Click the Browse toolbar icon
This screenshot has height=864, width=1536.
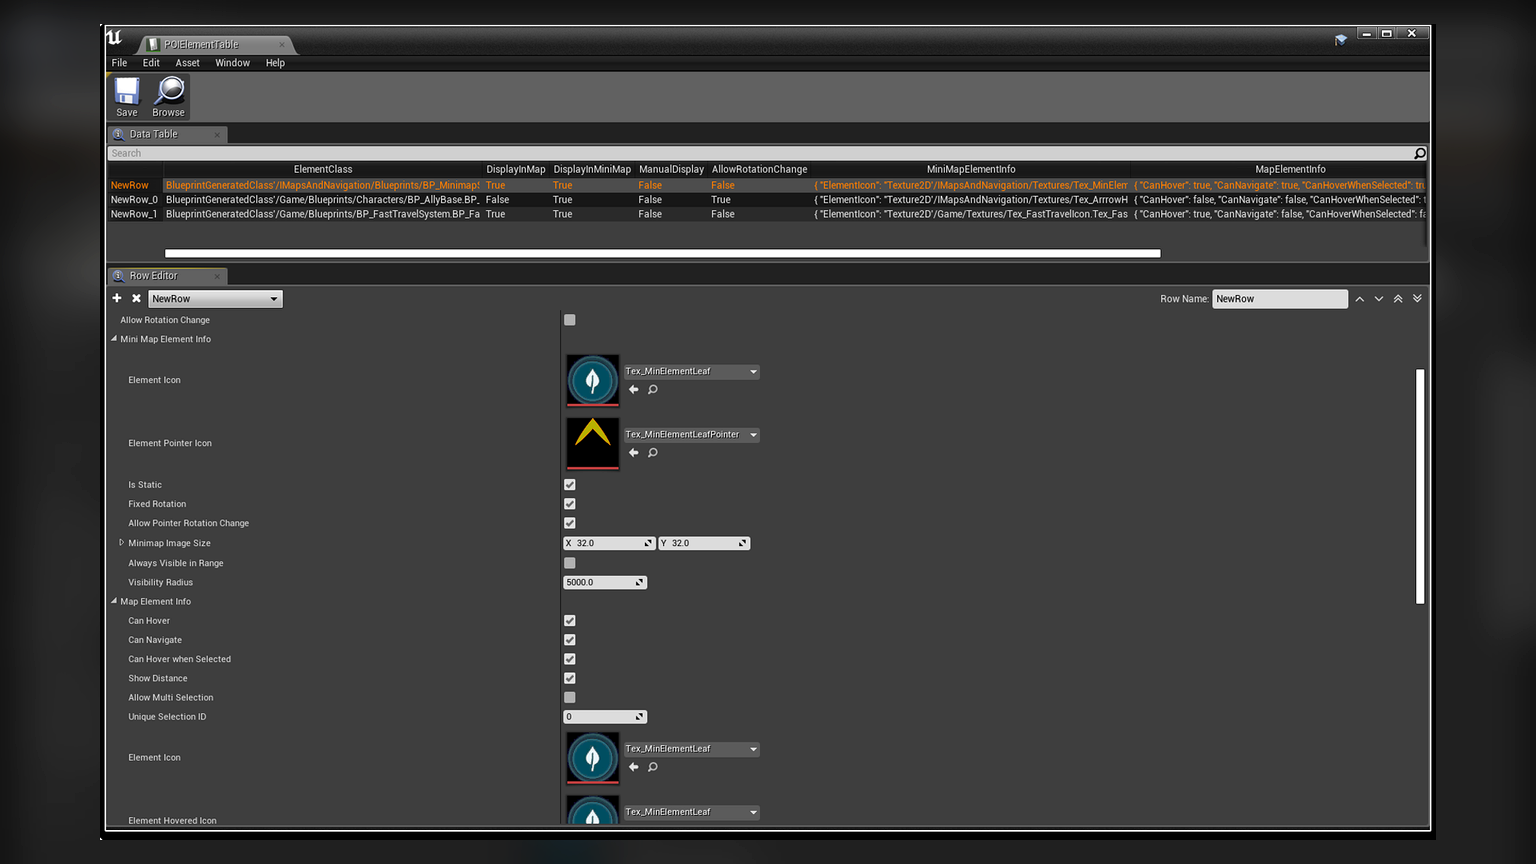coord(169,97)
